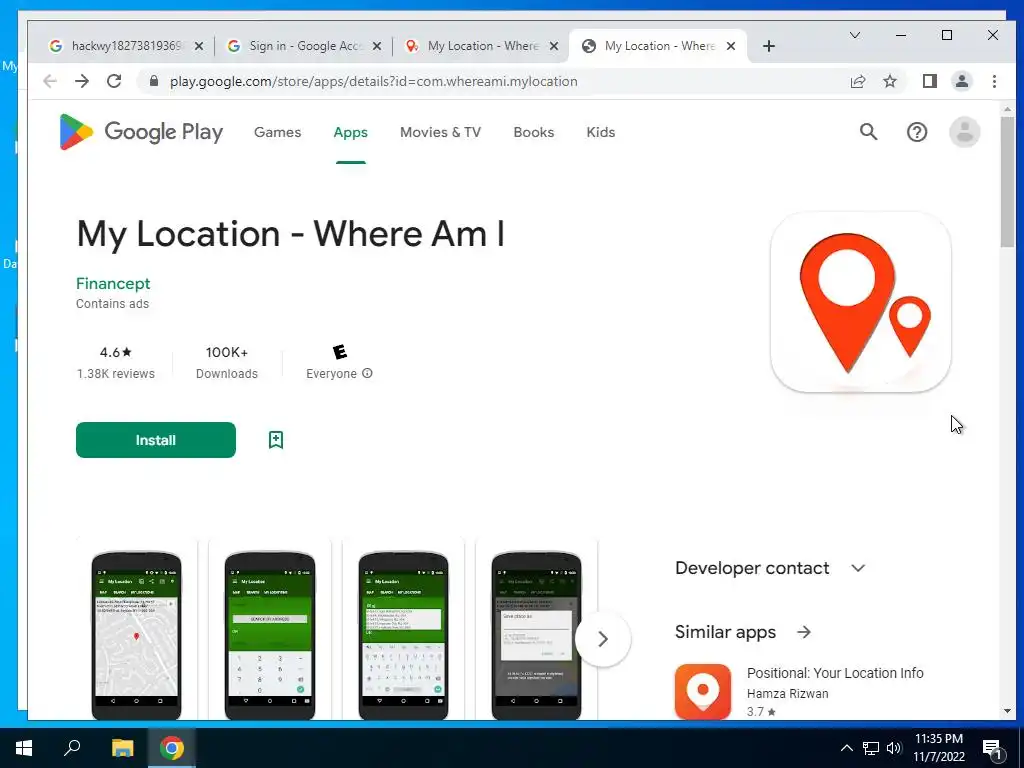The image size is (1024, 768).
Task: Open third screenshot with keyboard
Action: click(404, 635)
